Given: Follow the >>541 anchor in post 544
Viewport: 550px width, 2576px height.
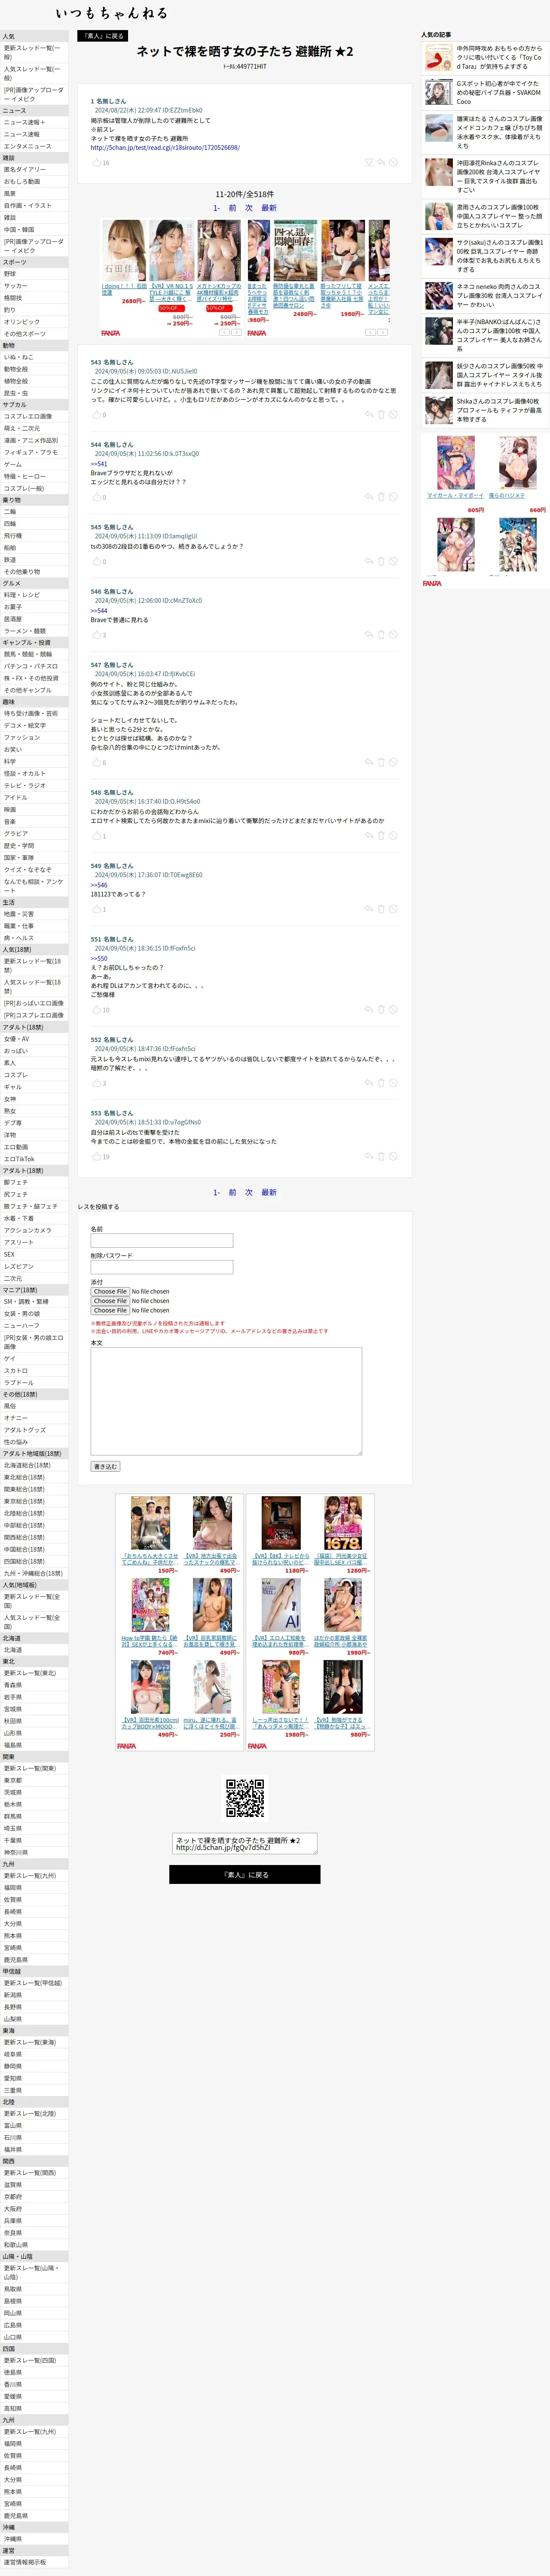Looking at the screenshot, I should pyautogui.click(x=99, y=464).
